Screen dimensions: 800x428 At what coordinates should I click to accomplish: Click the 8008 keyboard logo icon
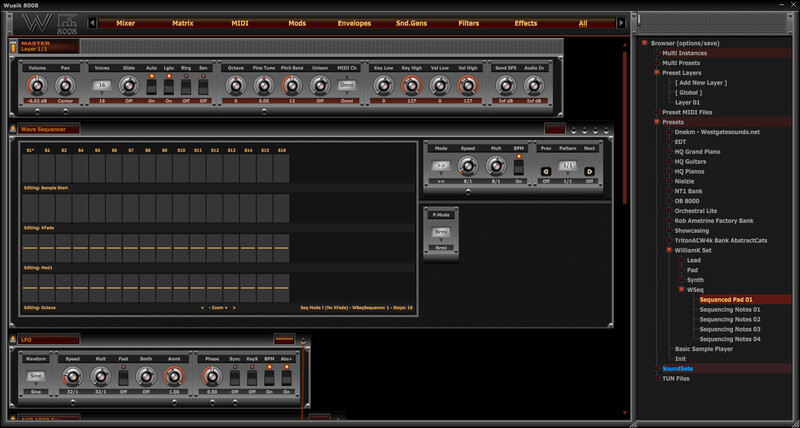(x=67, y=24)
